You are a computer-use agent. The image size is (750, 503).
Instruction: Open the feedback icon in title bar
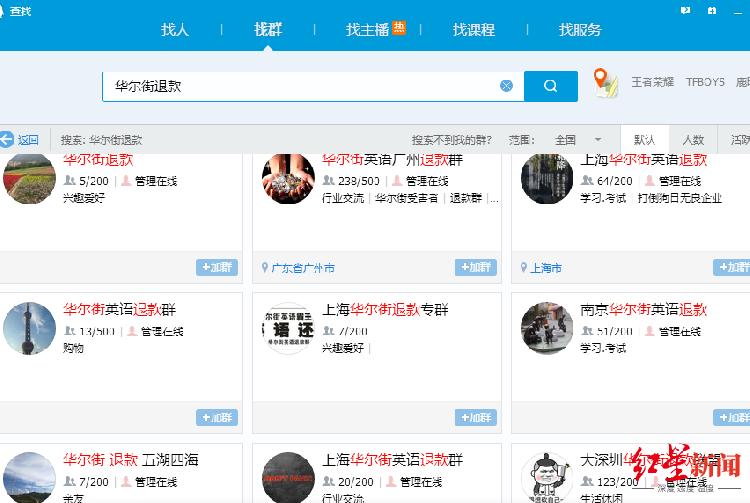click(x=685, y=10)
